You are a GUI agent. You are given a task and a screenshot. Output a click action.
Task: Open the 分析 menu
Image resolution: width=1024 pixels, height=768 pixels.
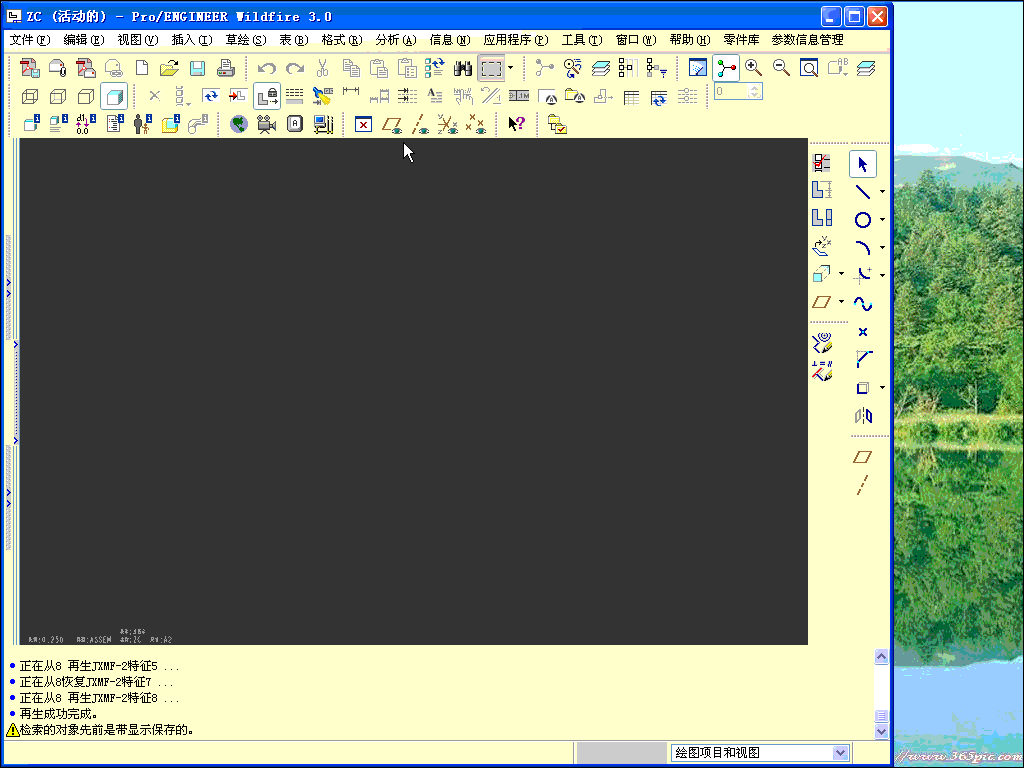pyautogui.click(x=396, y=40)
